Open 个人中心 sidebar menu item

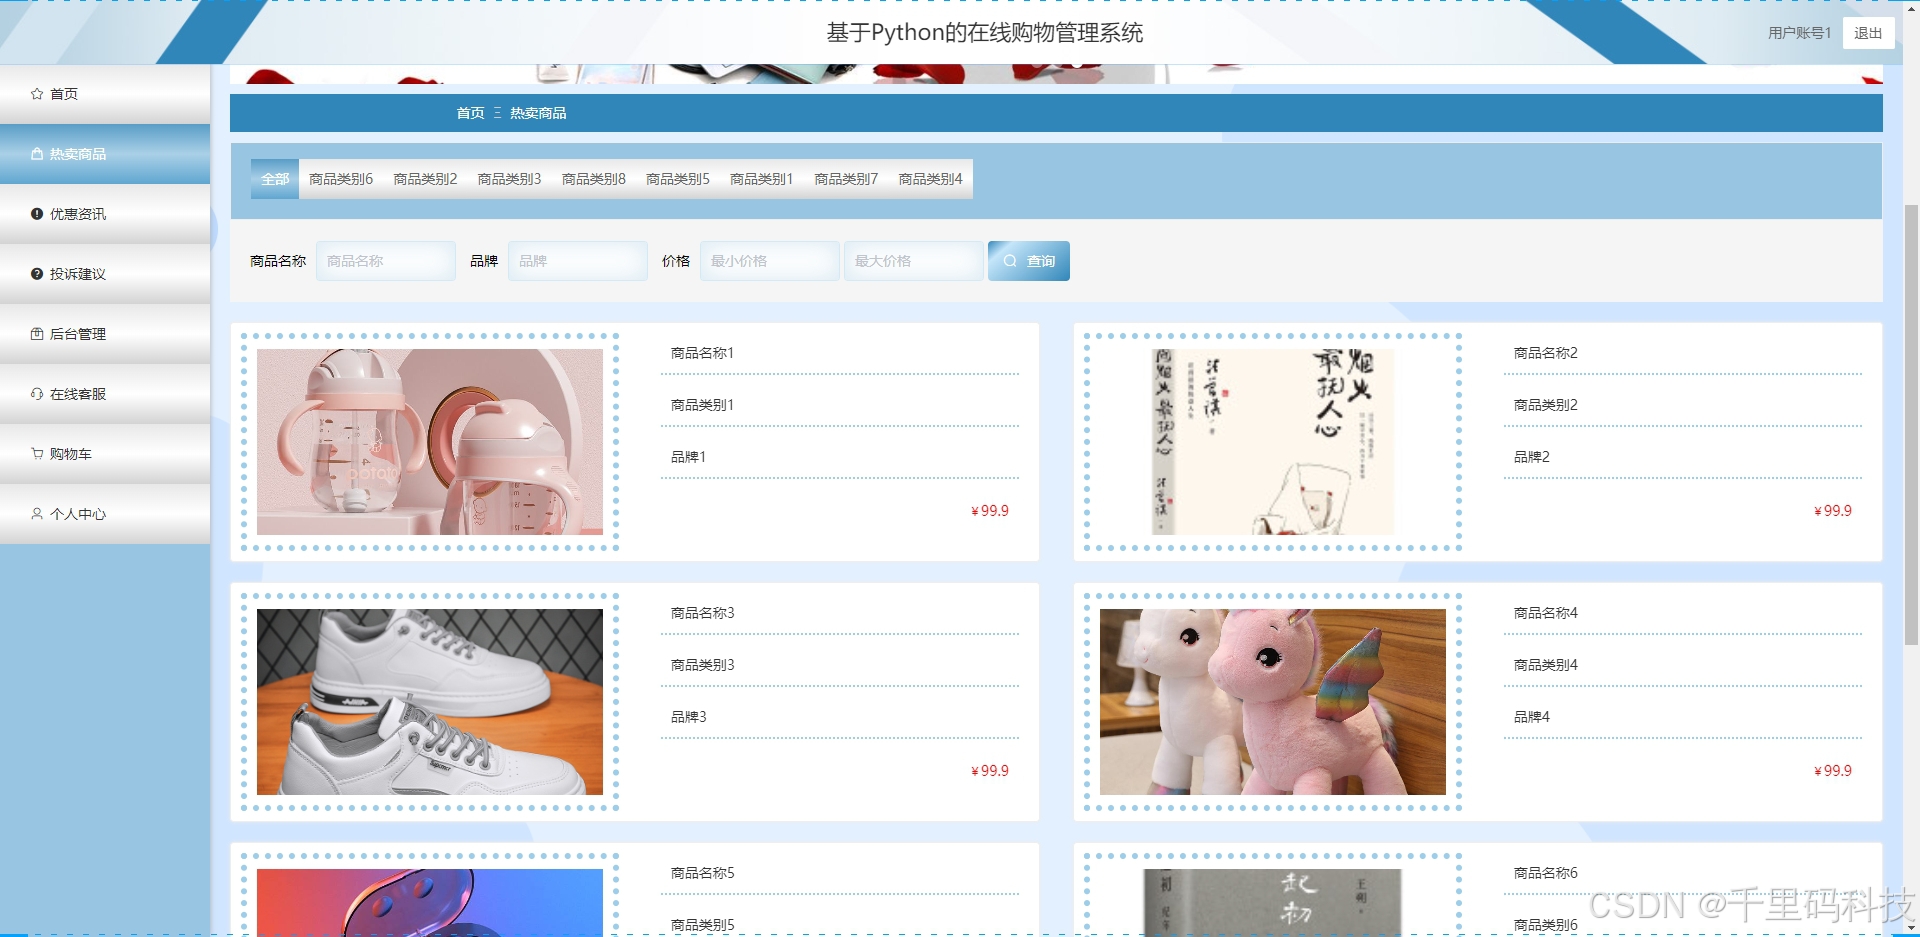[x=105, y=514]
